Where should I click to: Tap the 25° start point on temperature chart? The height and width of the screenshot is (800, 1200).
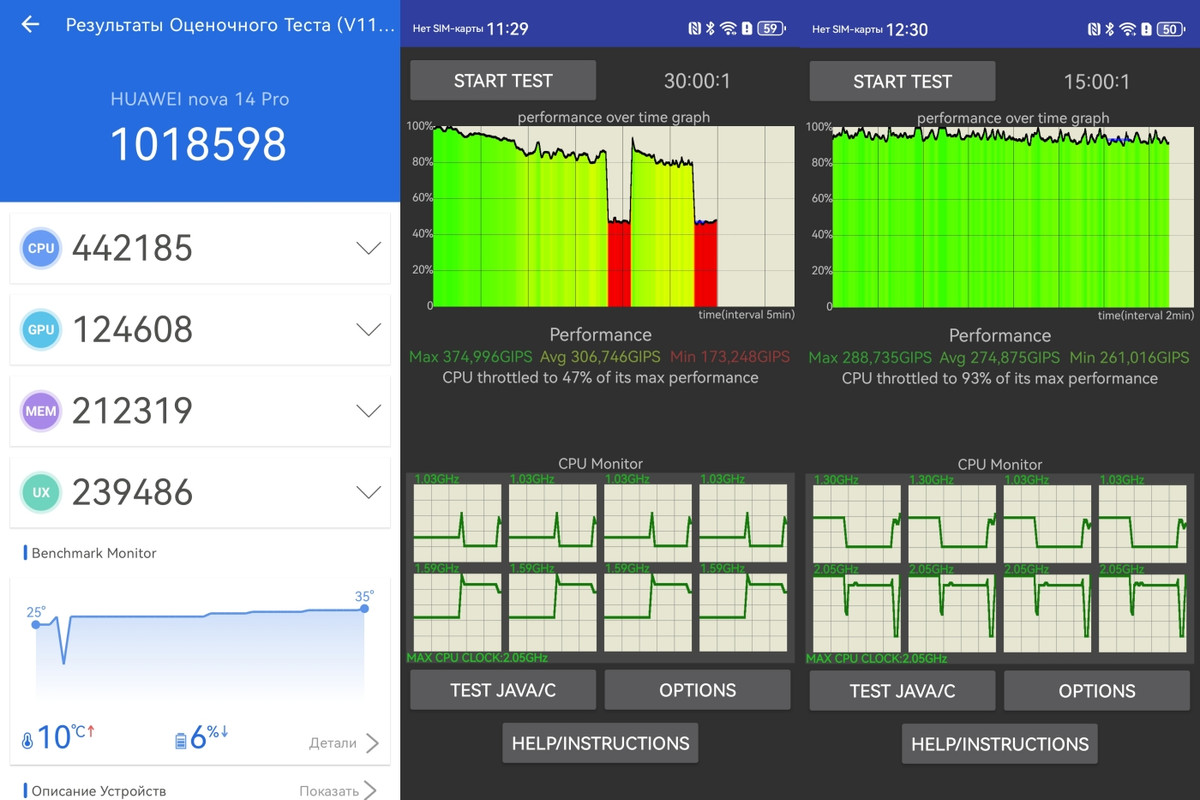(x=36, y=624)
